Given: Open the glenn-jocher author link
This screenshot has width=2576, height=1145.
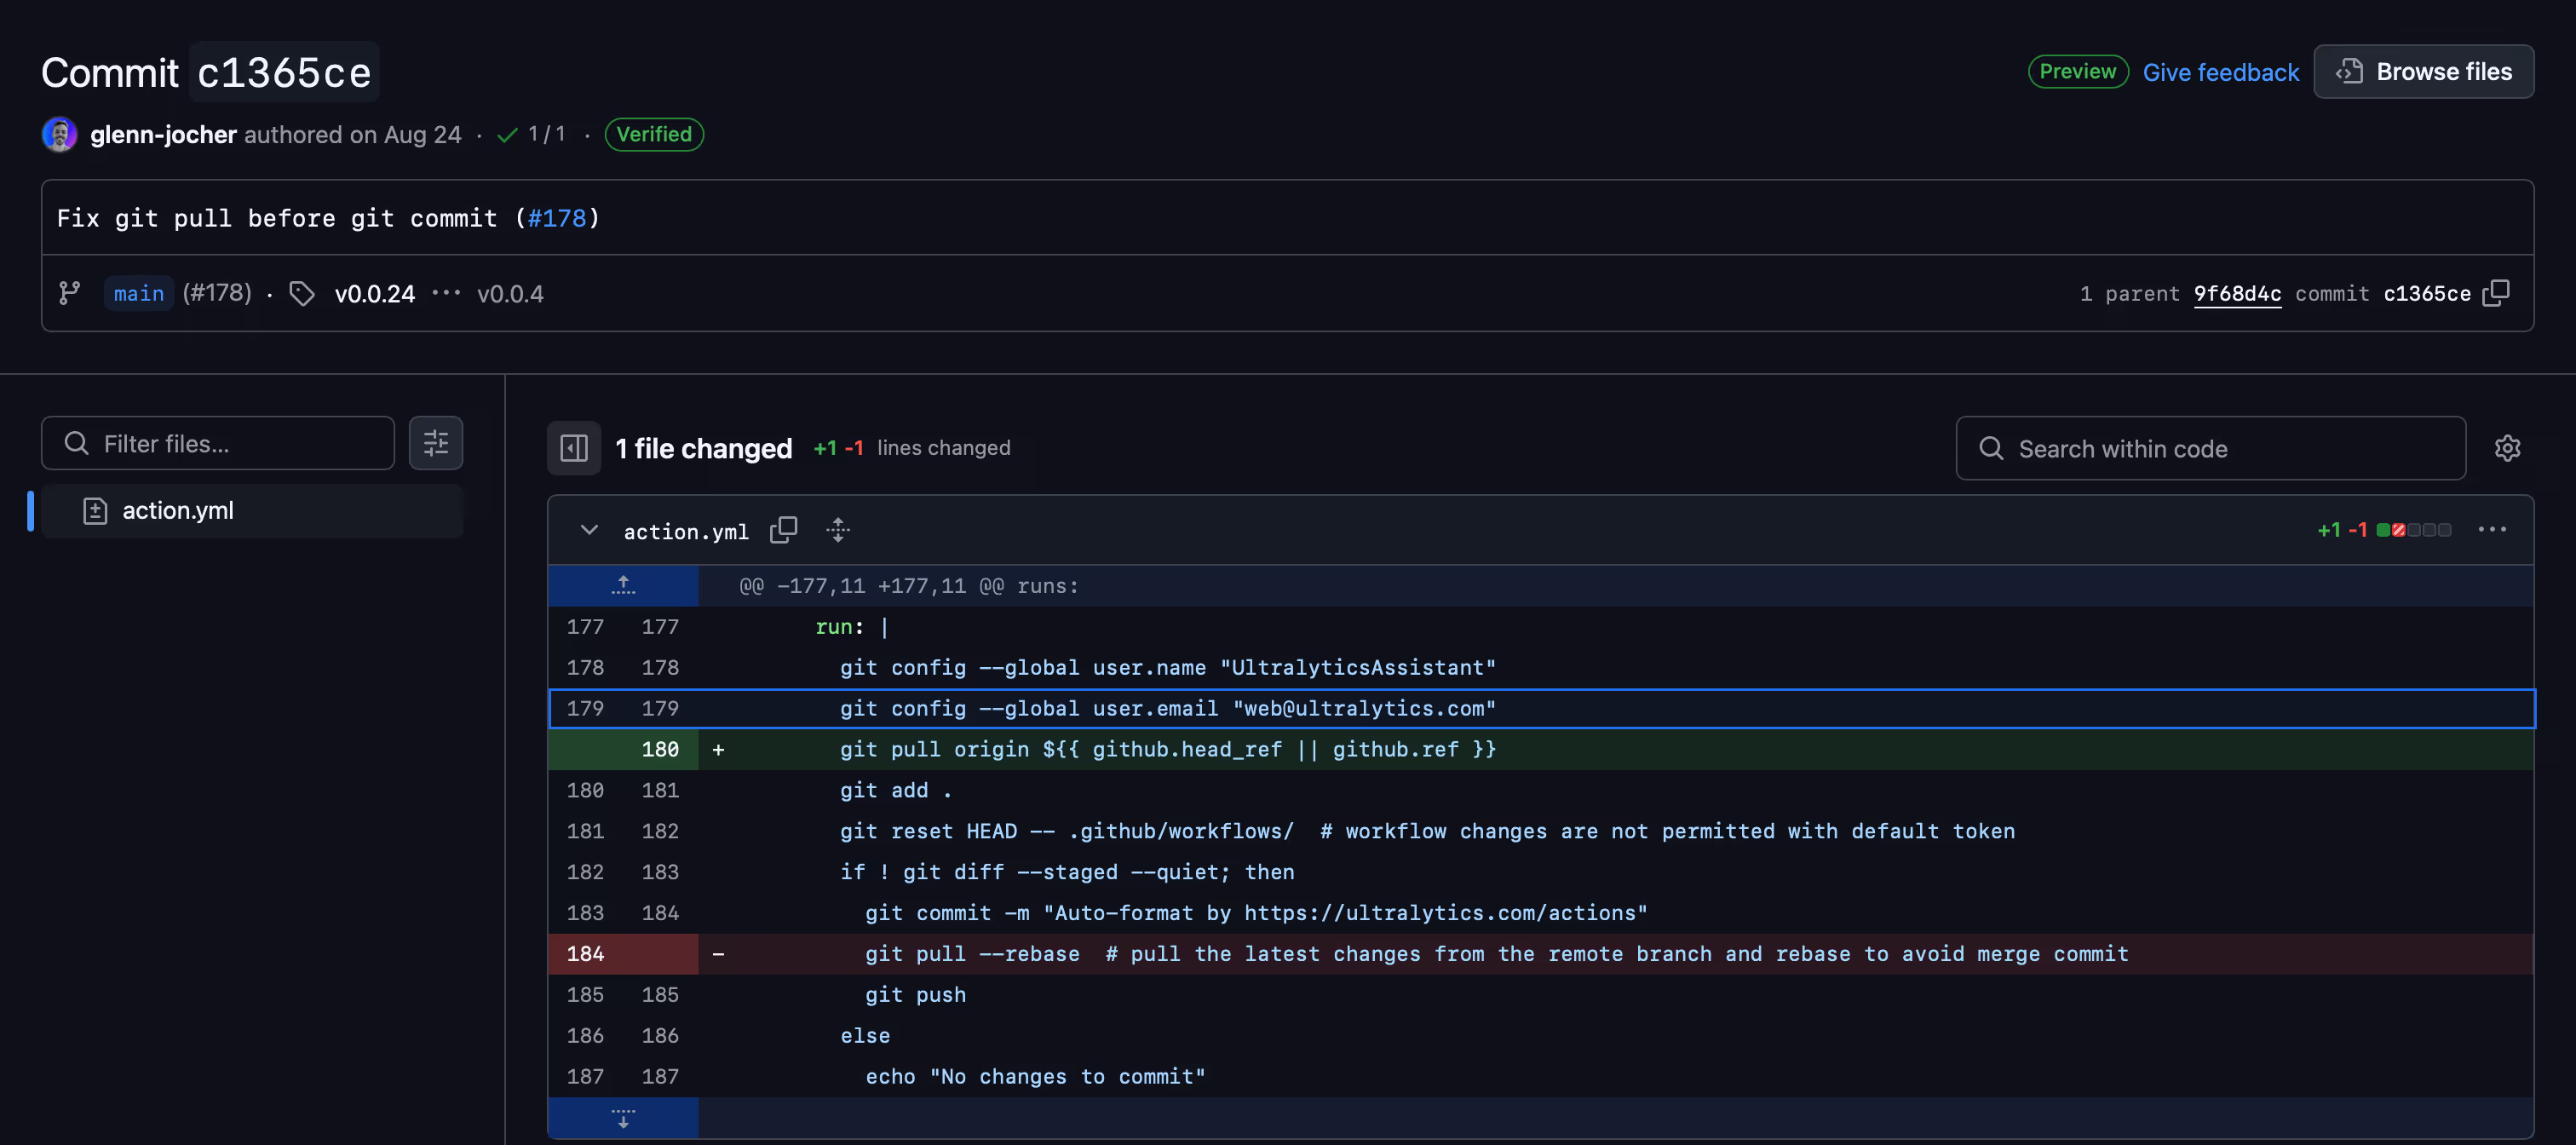Looking at the screenshot, I should [x=163, y=134].
